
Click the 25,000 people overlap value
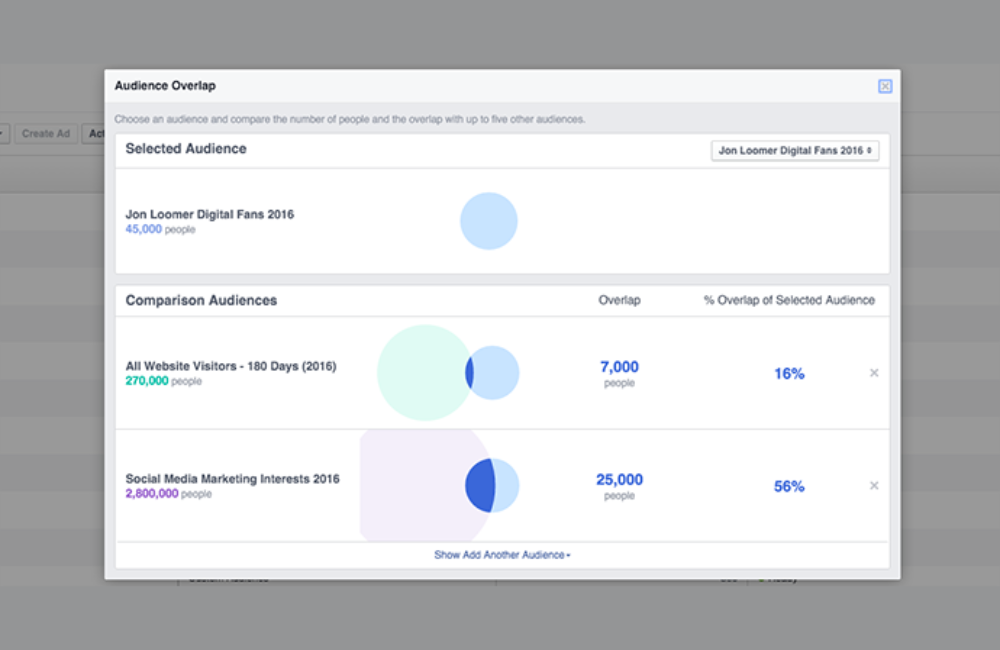[x=619, y=481]
